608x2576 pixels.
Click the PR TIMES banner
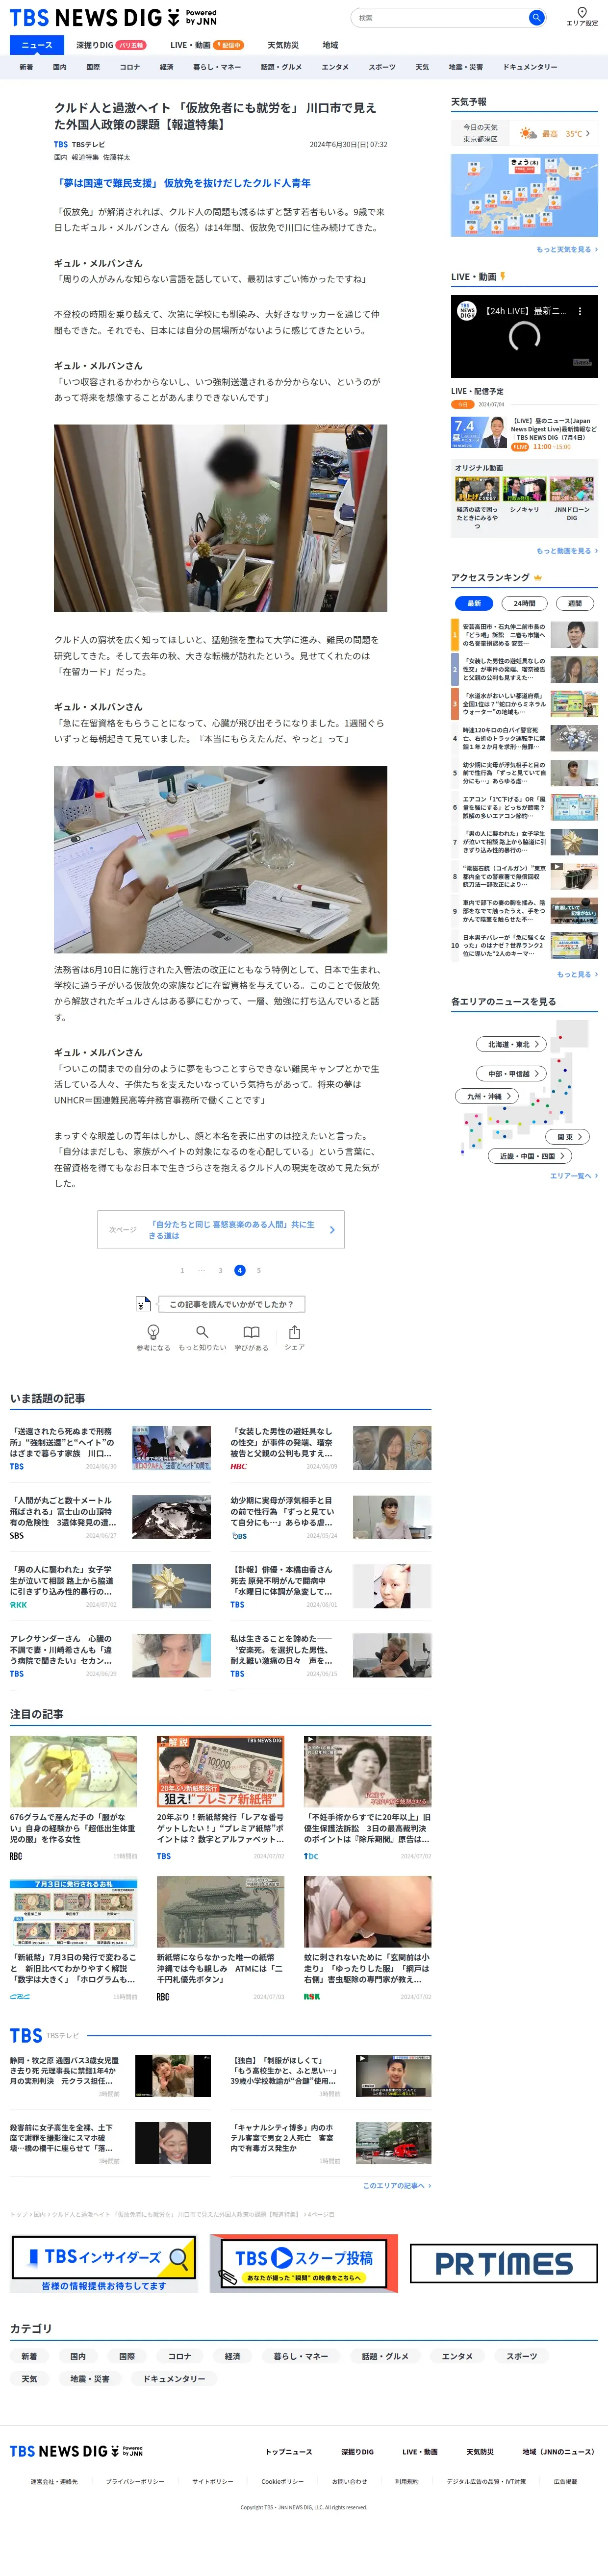[x=503, y=2263]
